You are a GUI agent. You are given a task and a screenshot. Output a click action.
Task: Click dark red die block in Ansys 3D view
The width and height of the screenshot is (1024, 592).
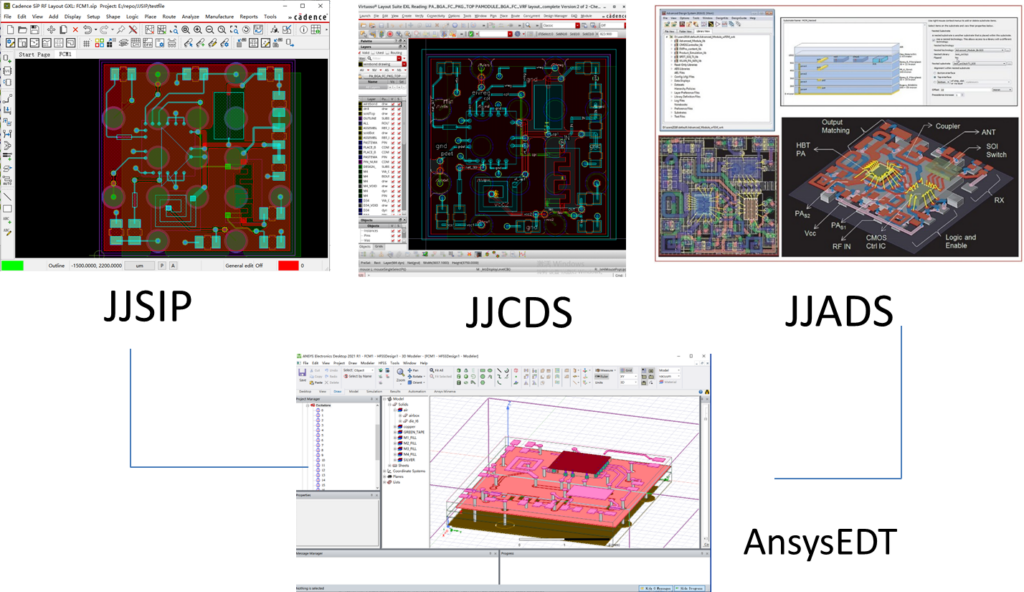[579, 461]
